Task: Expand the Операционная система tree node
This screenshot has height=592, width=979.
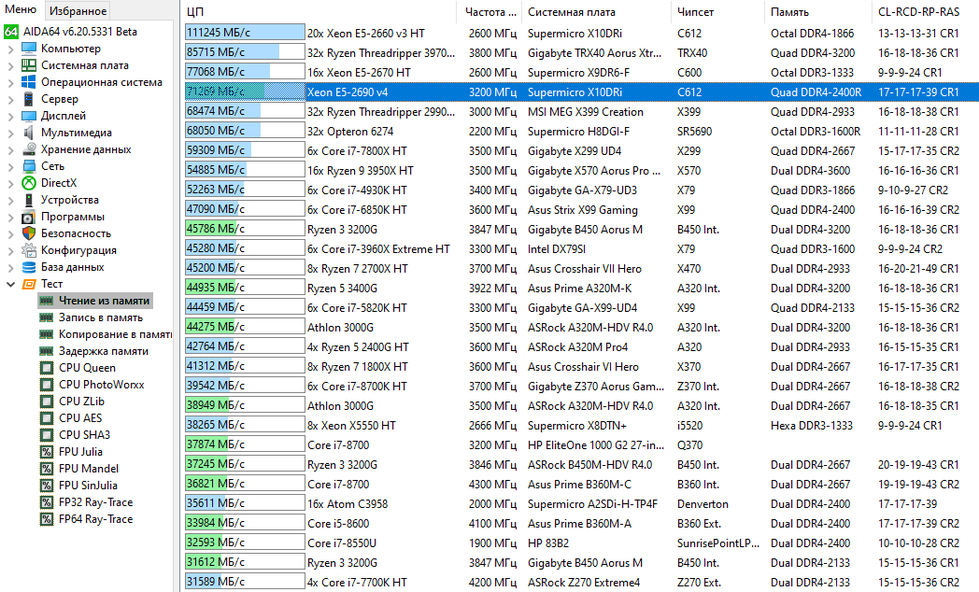Action: pyautogui.click(x=10, y=82)
